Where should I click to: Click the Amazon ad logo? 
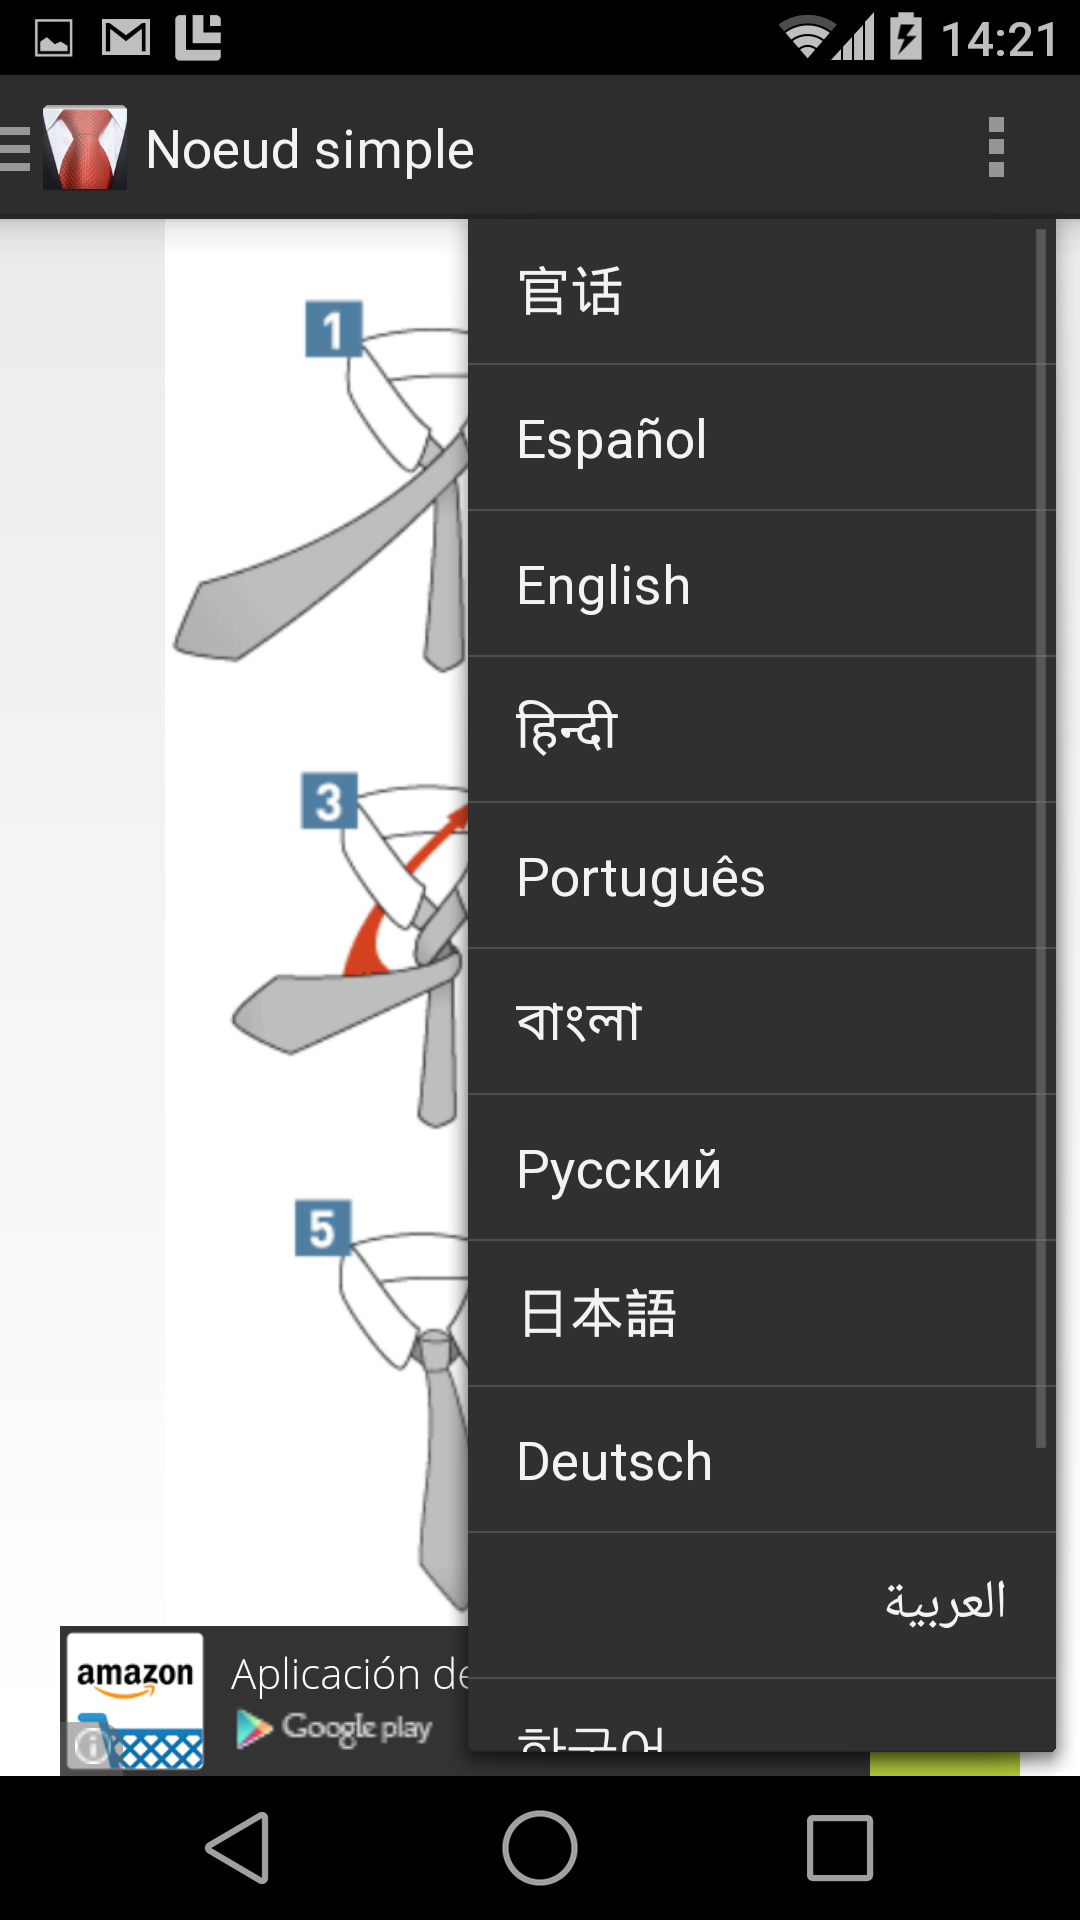135,1701
